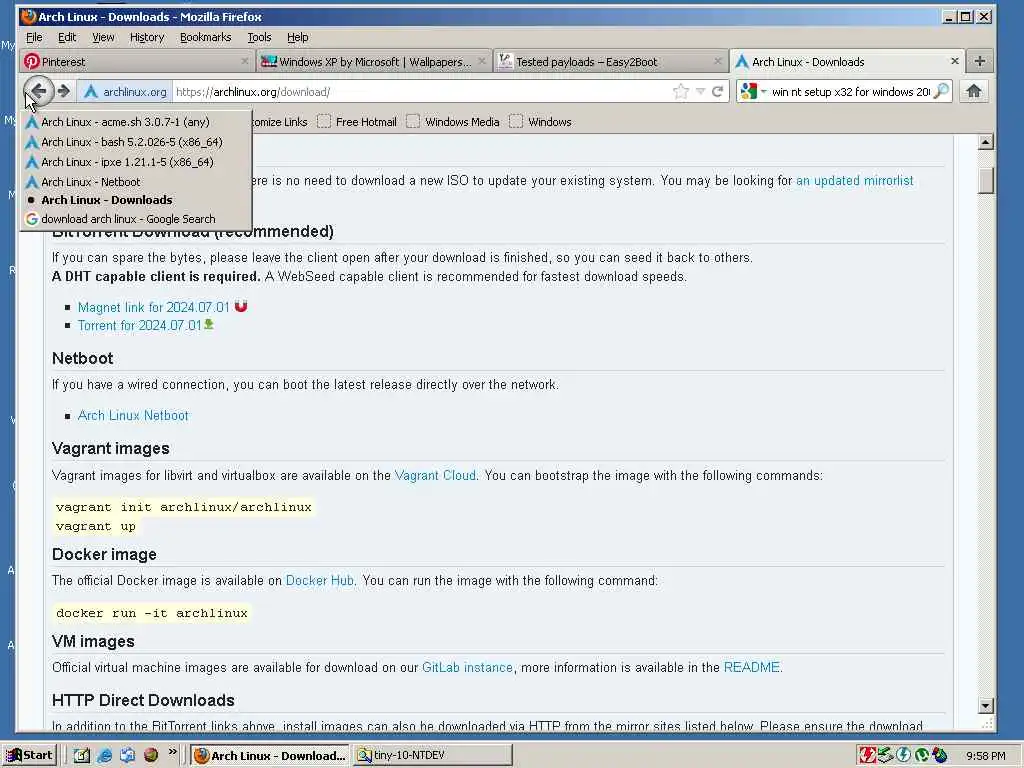The height and width of the screenshot is (768, 1024).
Task: Click the scrollbar up arrow
Action: (985, 142)
